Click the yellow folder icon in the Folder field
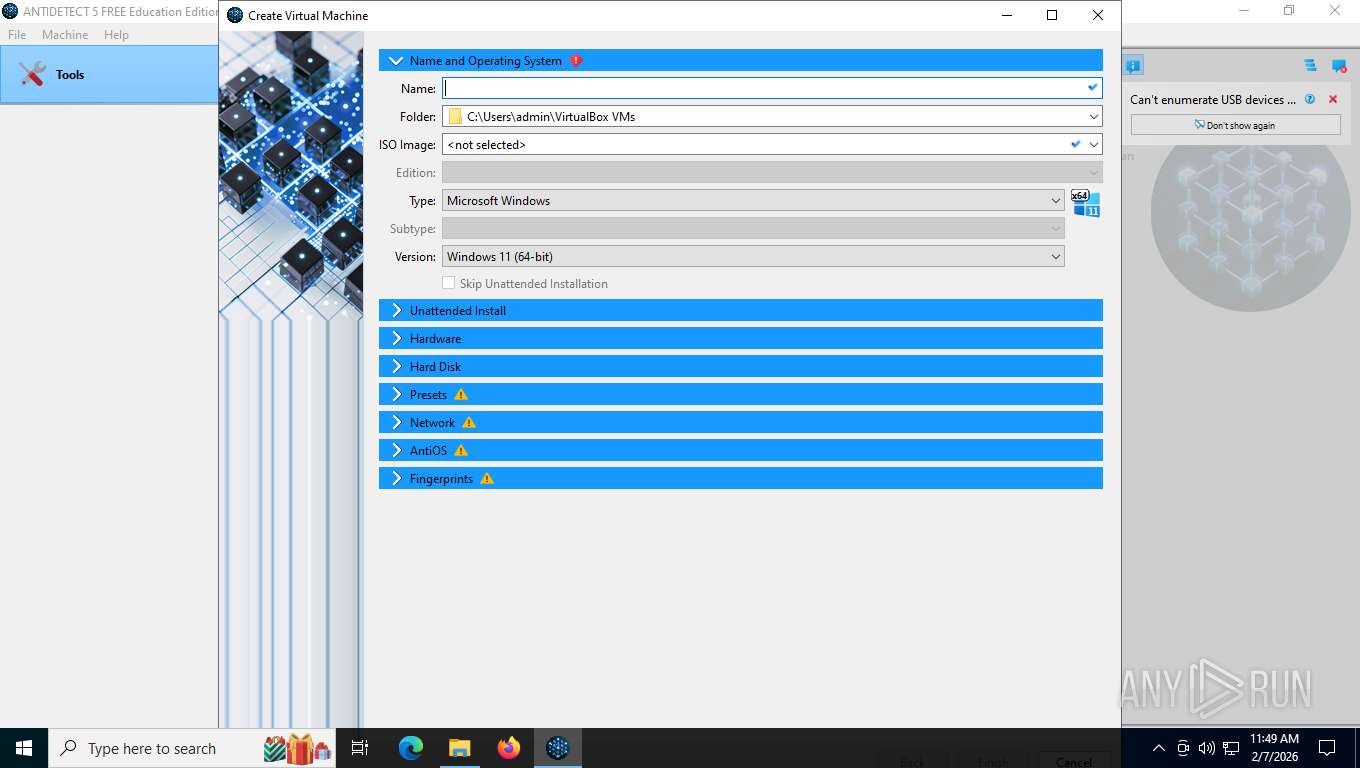Screen dimensions: 1360x768 (455, 116)
